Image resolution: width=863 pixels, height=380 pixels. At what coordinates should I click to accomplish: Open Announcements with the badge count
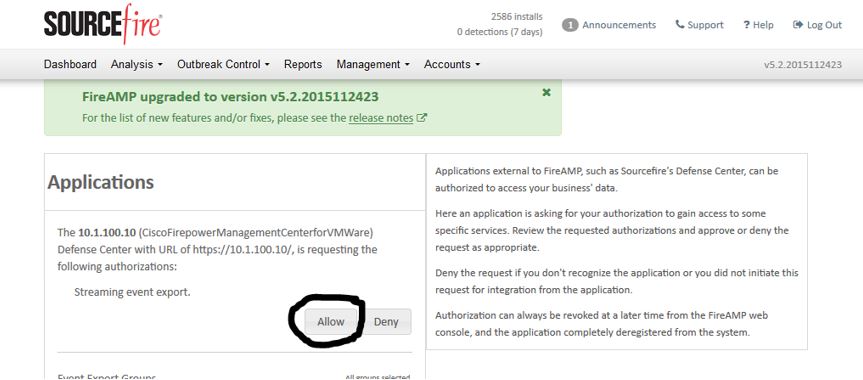tap(609, 25)
